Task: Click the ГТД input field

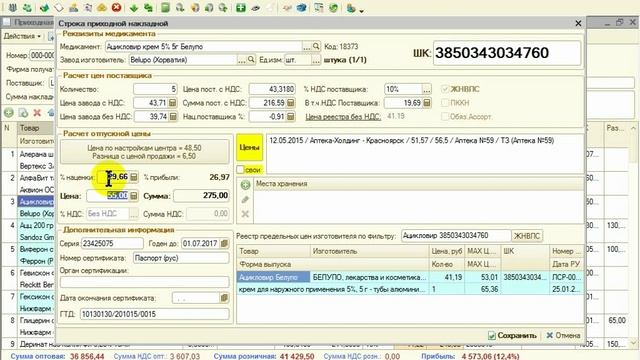Action: [154, 314]
